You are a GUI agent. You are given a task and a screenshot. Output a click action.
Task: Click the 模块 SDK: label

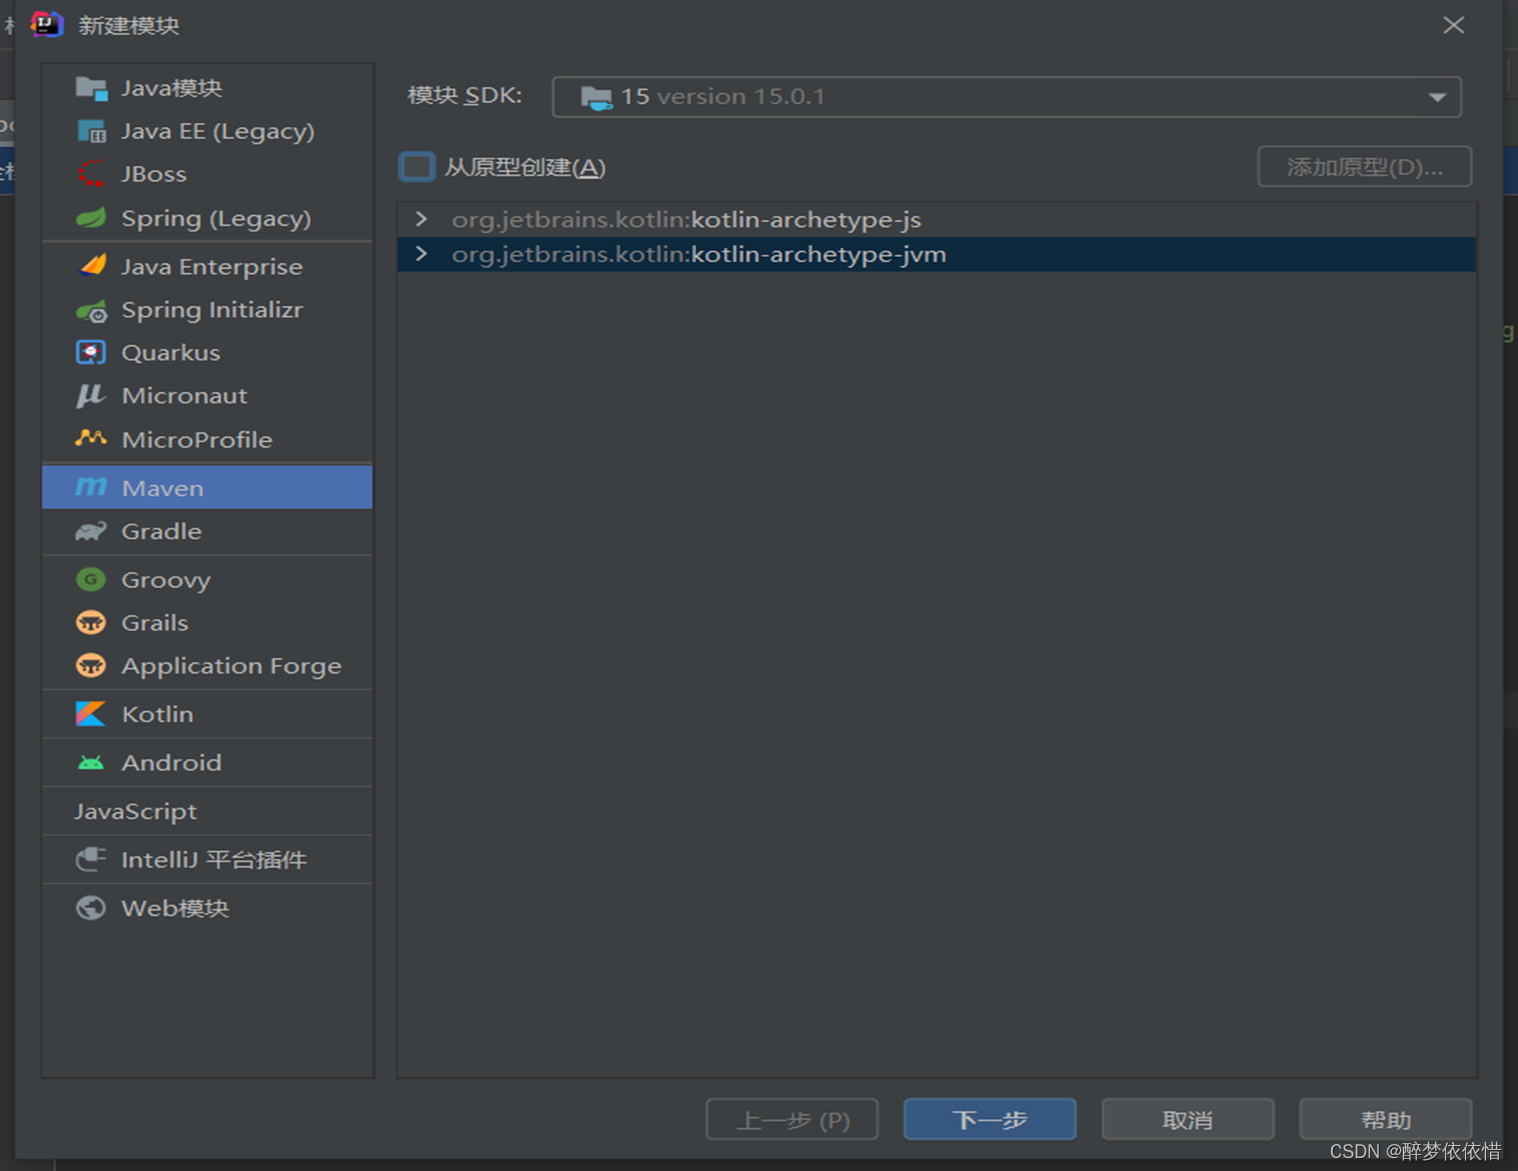(465, 96)
